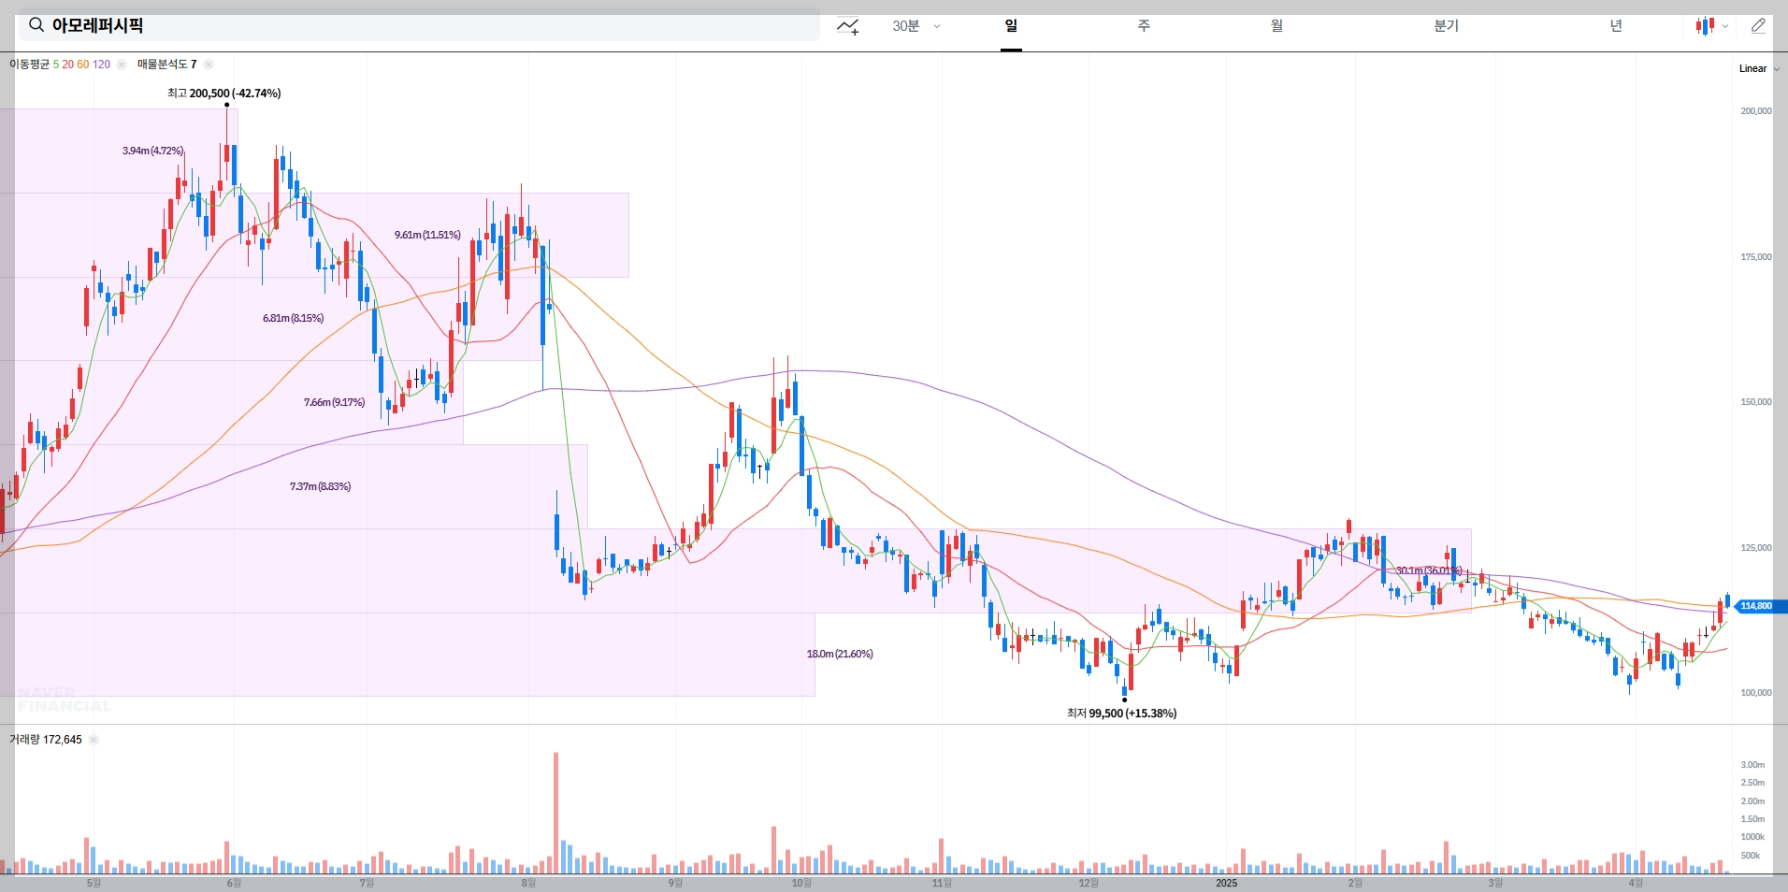Click the tallest August volume bar
Screen dimensions: 1788x892
556,813
